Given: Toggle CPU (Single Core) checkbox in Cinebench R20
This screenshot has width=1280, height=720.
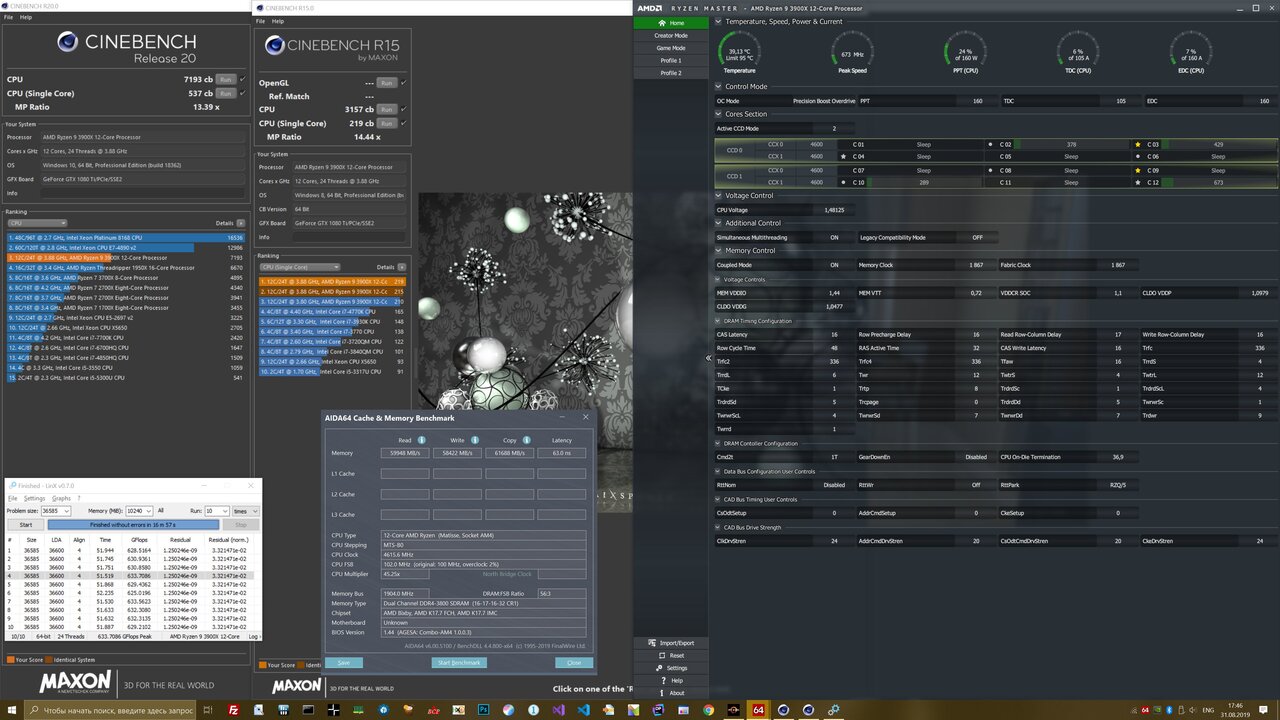Looking at the screenshot, I should [242, 93].
